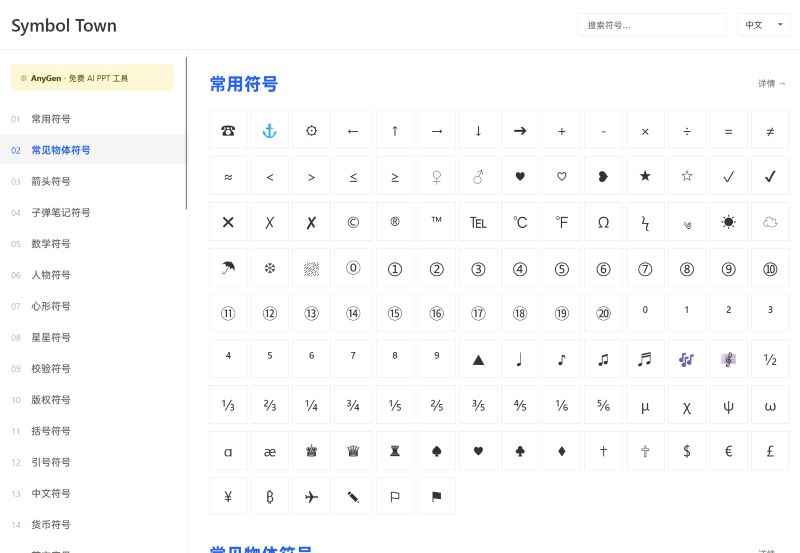Copy the cloud symbol
The height and width of the screenshot is (553, 800).
tap(770, 222)
